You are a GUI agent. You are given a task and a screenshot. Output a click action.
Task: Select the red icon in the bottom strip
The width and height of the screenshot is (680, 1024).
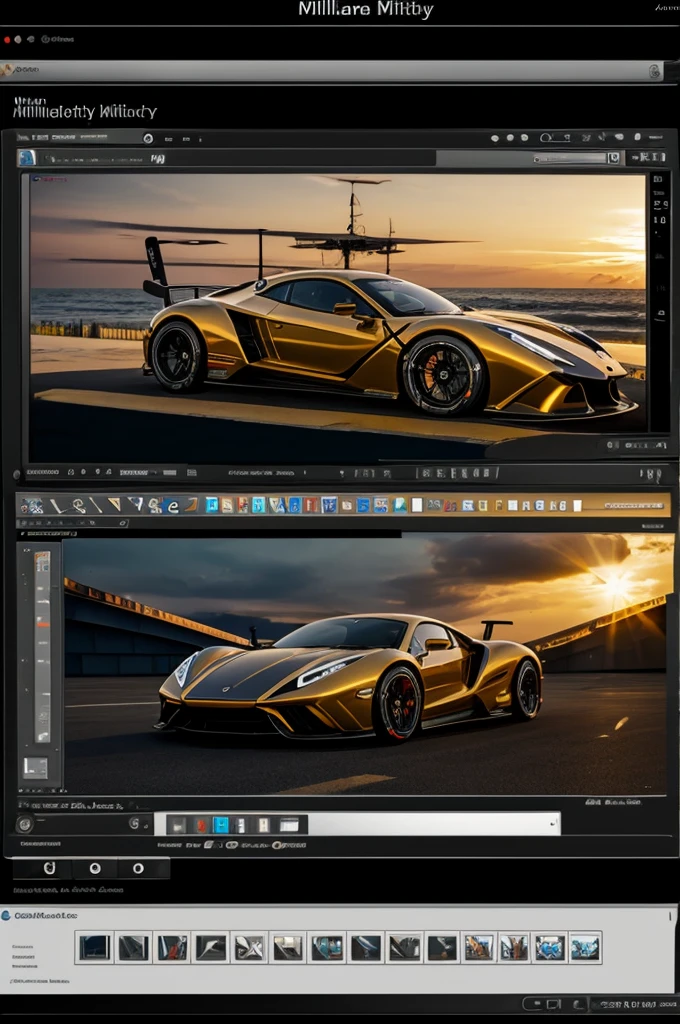[201, 825]
